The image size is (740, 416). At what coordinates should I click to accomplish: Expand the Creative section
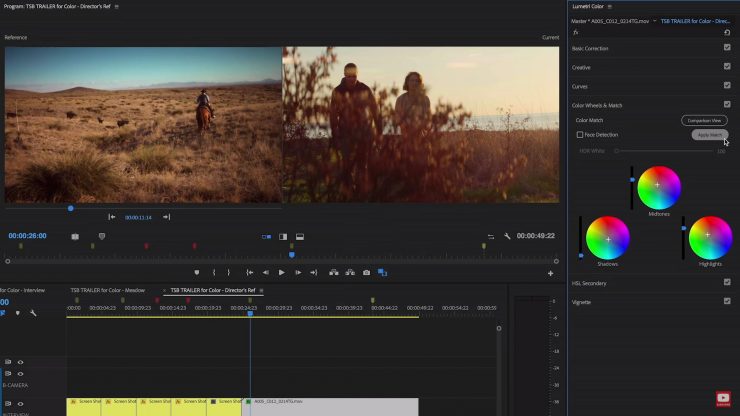(x=581, y=67)
